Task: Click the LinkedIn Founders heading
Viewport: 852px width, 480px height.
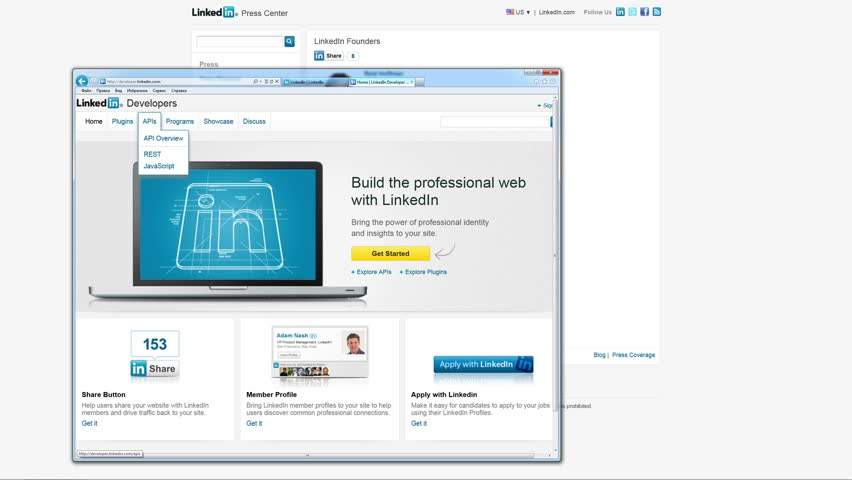Action: (x=347, y=41)
